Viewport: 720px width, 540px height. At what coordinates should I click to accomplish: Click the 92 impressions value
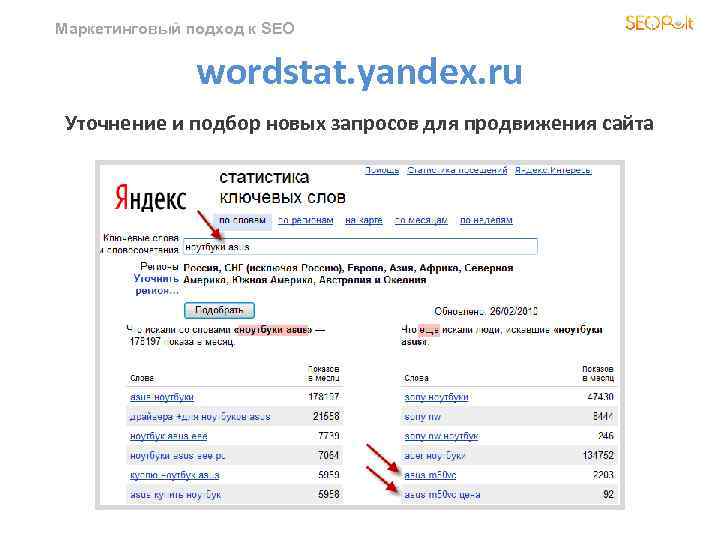click(x=608, y=495)
